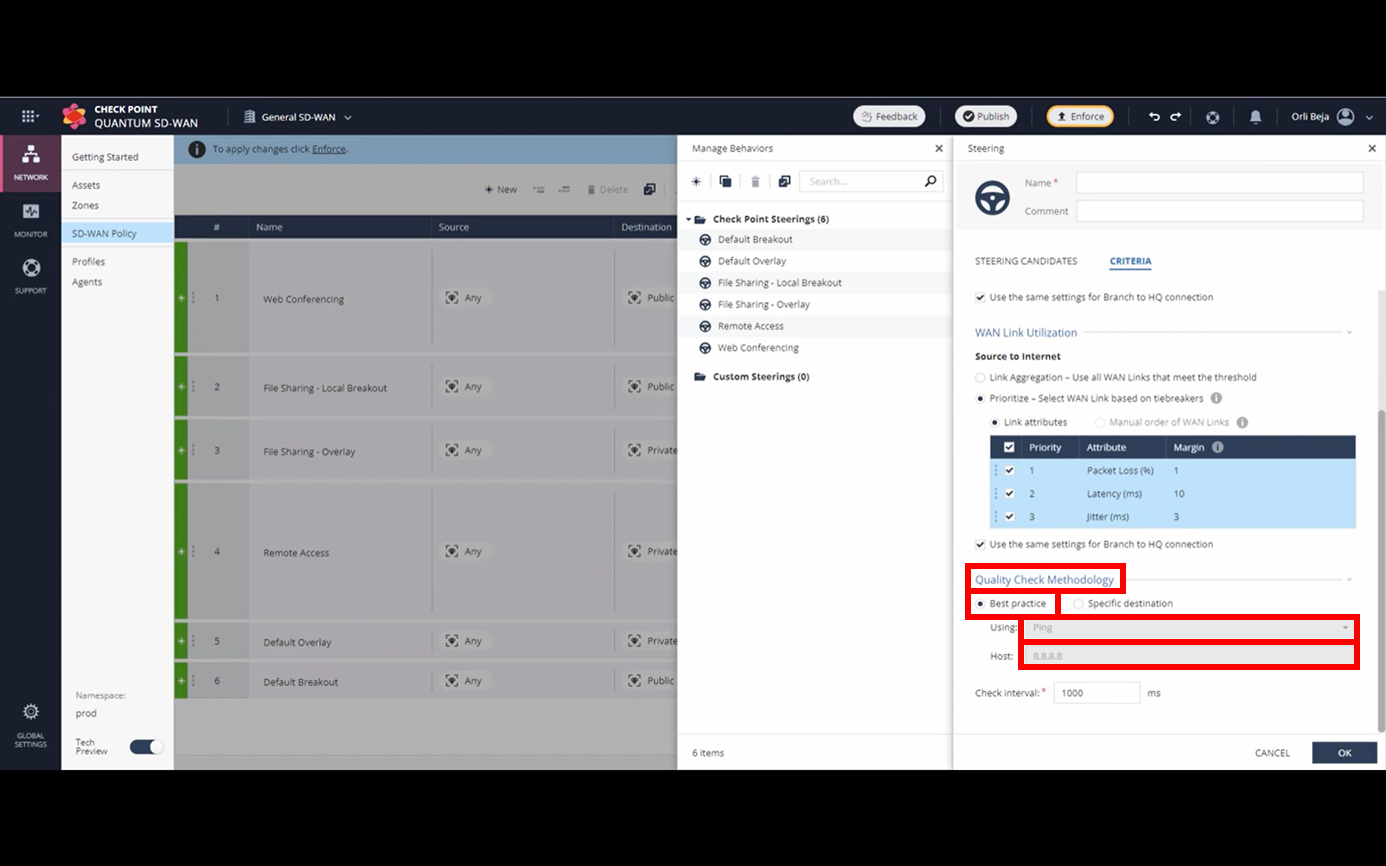Click the undo arrow icon
This screenshot has width=1386, height=866.
pos(1154,117)
